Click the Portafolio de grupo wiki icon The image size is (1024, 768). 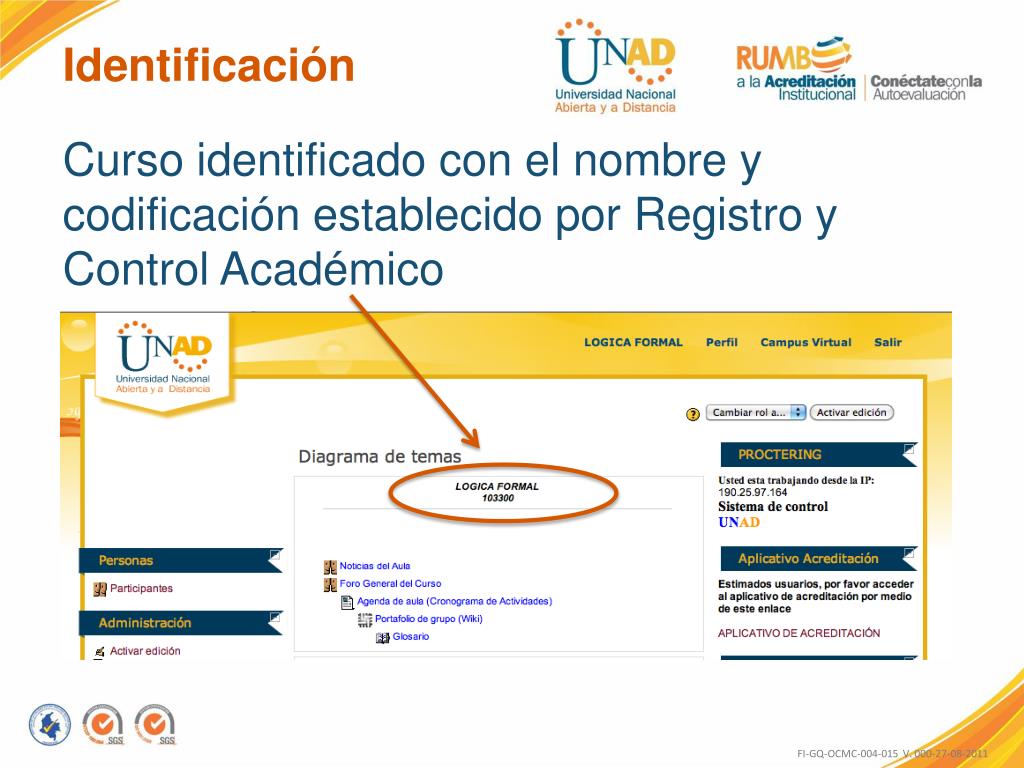(x=365, y=620)
